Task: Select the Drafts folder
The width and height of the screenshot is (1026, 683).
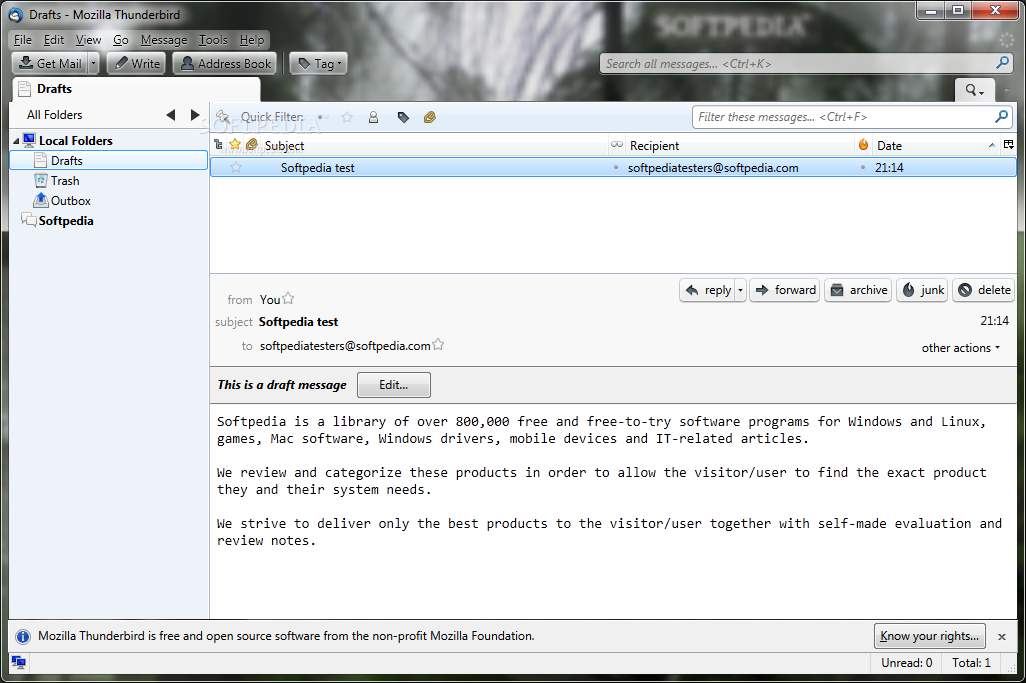Action: click(109, 160)
